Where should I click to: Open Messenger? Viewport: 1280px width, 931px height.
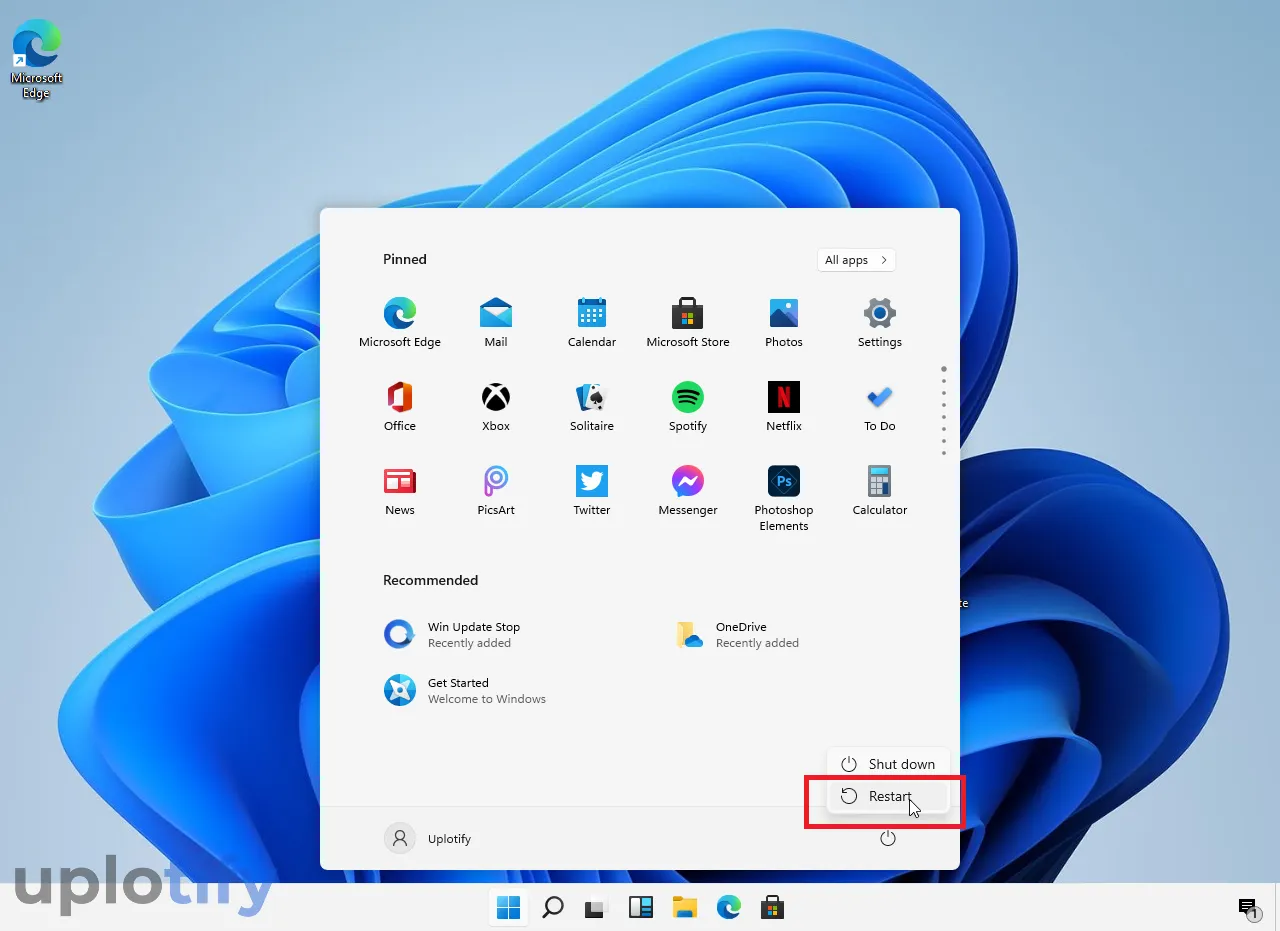pyautogui.click(x=688, y=491)
